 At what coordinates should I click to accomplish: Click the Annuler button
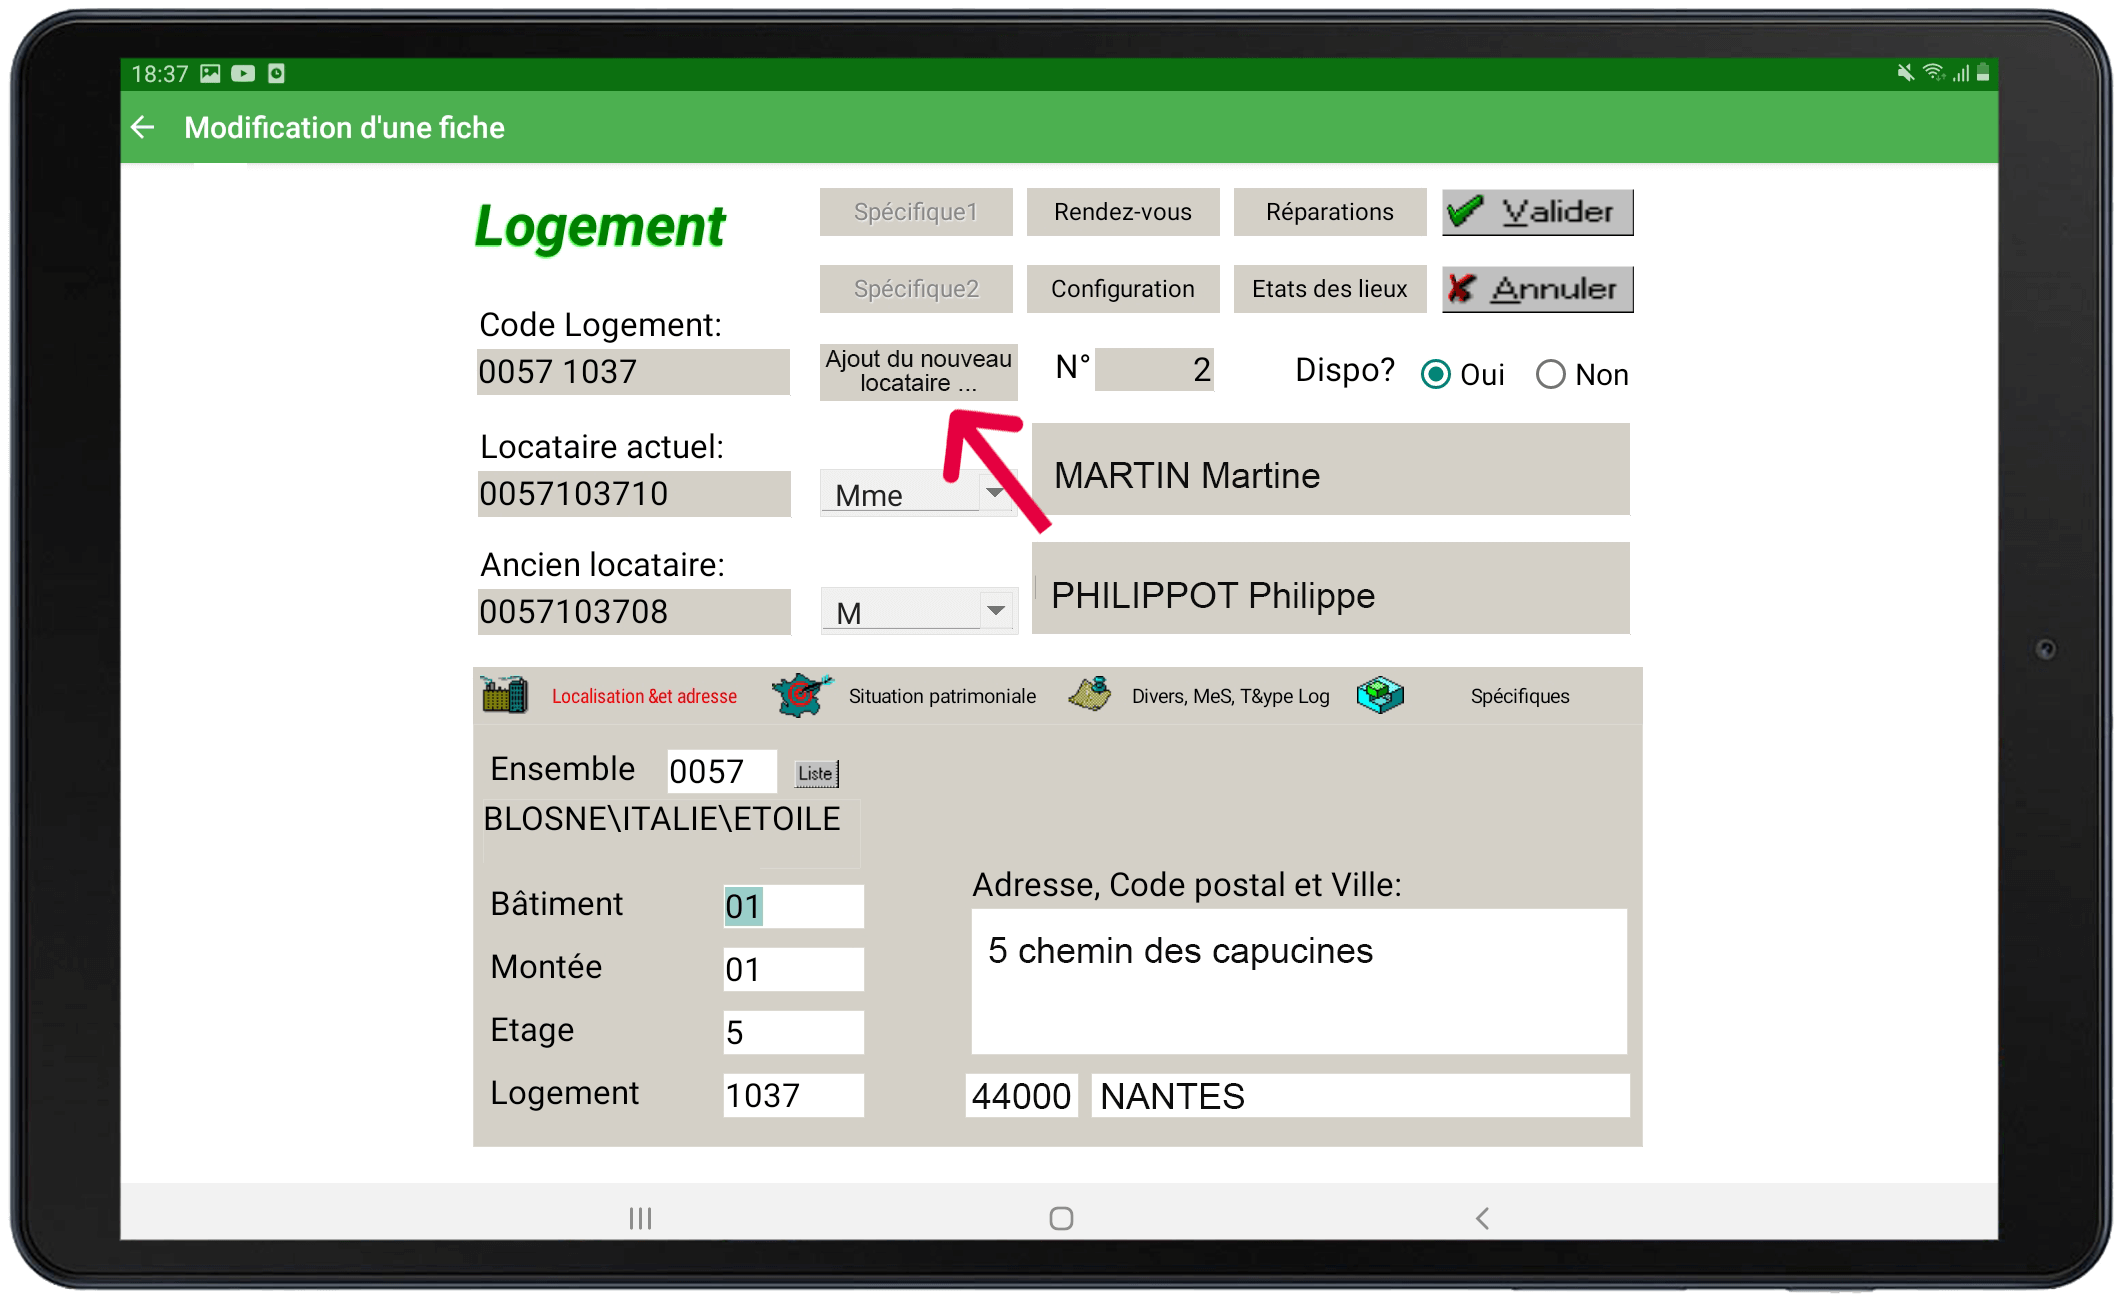(x=1537, y=289)
